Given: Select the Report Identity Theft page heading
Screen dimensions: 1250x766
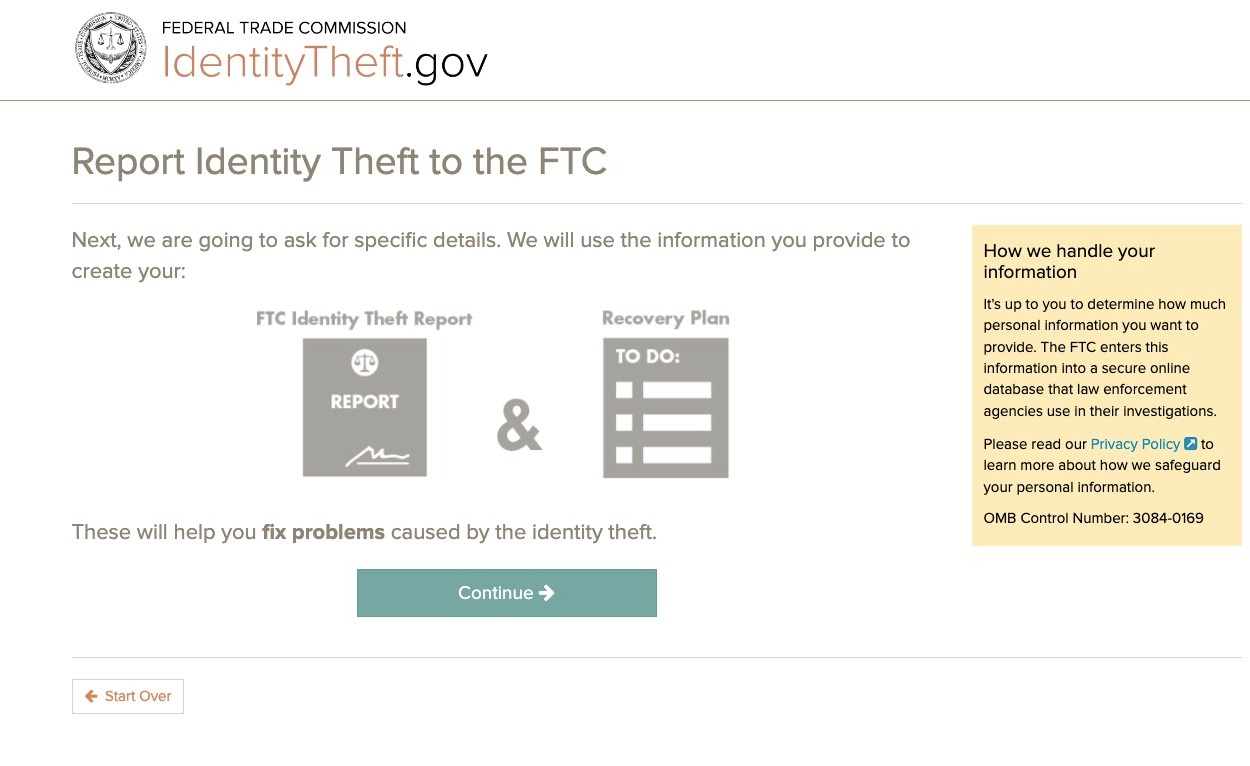Looking at the screenshot, I should [339, 161].
